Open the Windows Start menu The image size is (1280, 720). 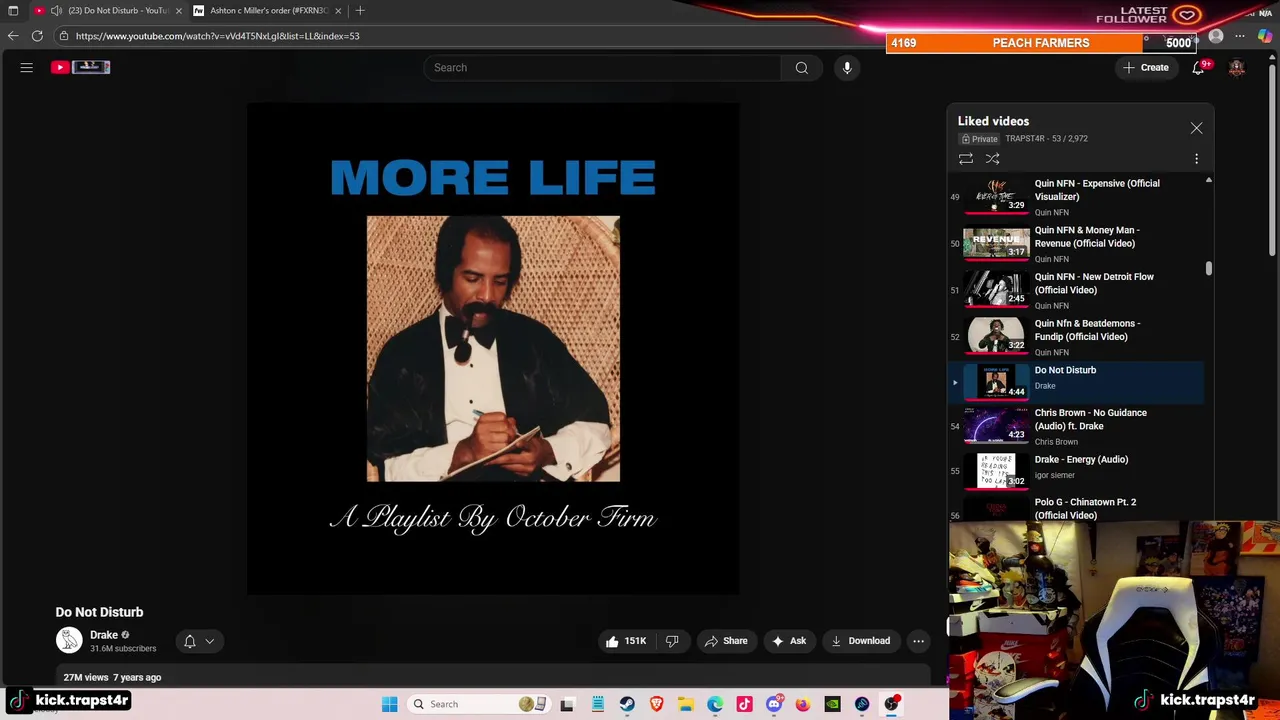point(389,704)
